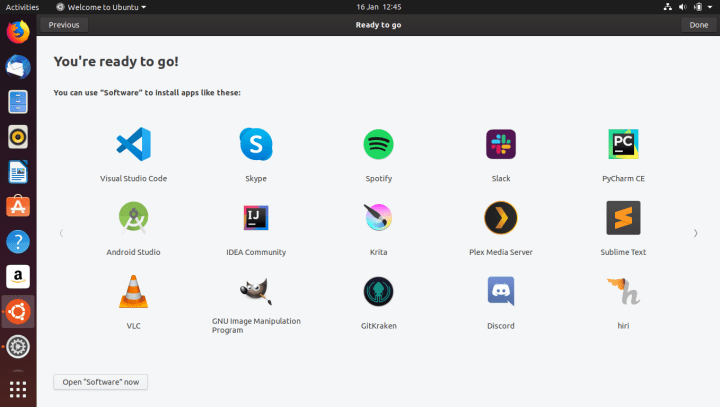Click the Visual Studio Code label
Screen dimensions: 720x407
click(134, 178)
